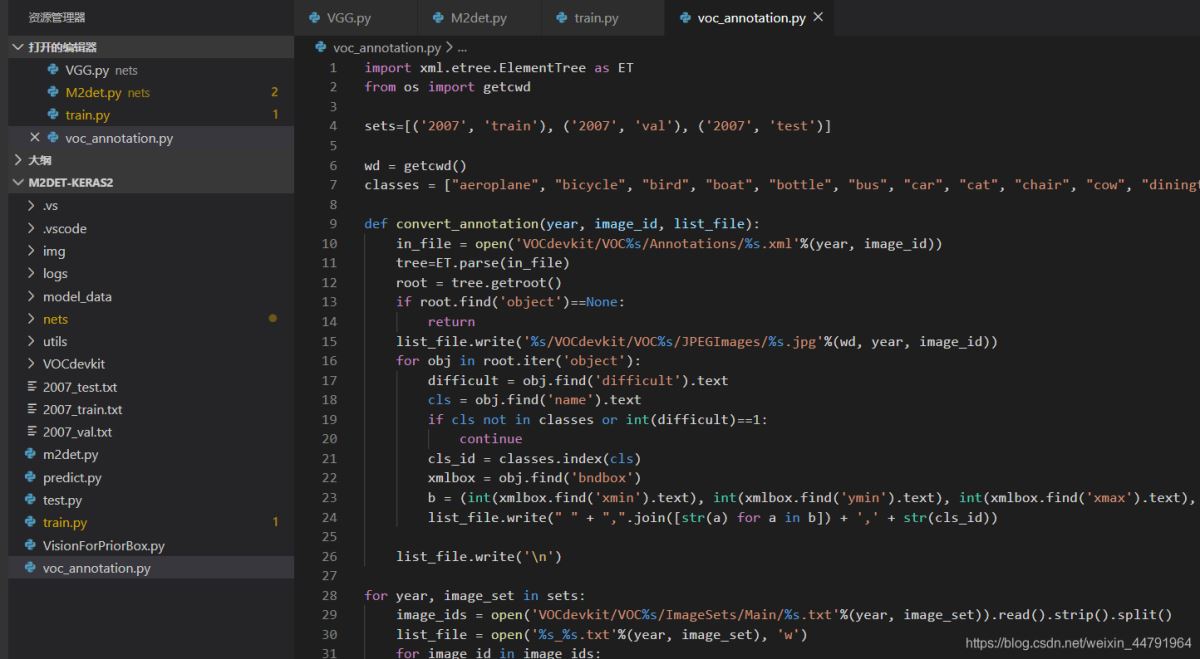The image size is (1200, 659).
Task: Switch to the train.py tab
Action: click(x=596, y=18)
